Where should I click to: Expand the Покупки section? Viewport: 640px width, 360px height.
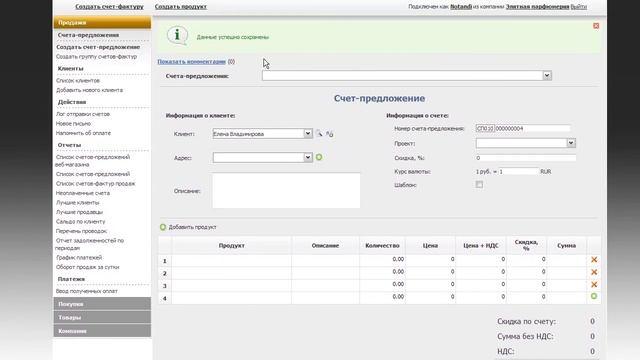tap(102, 304)
